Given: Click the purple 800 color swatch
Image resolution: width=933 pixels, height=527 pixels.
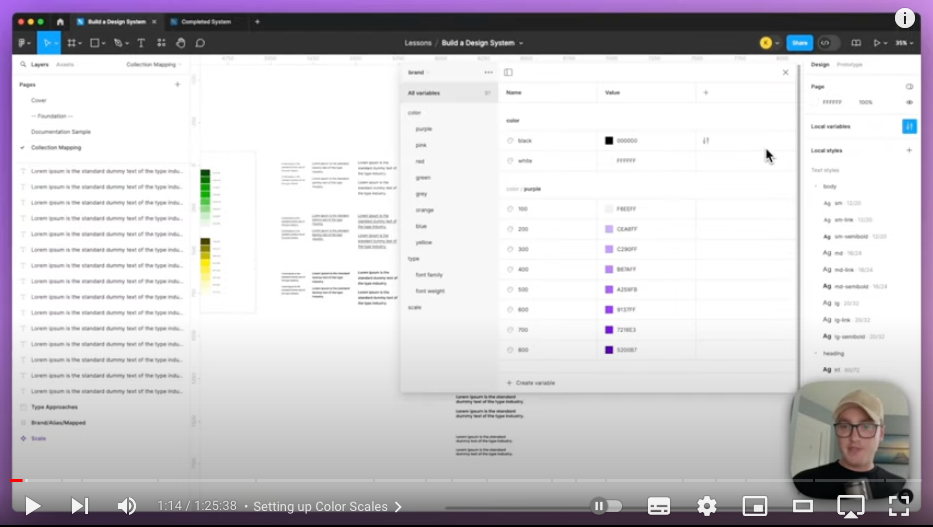Looking at the screenshot, I should (x=609, y=350).
